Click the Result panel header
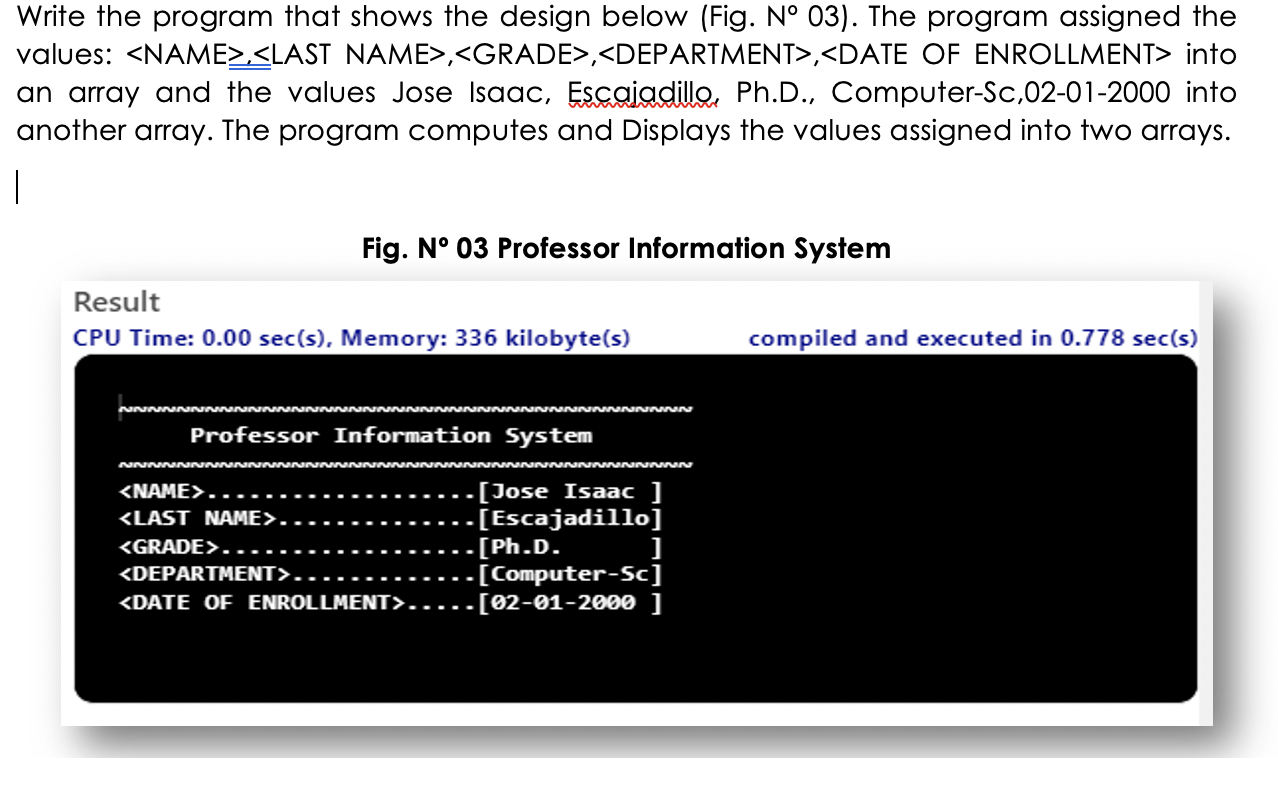The width and height of the screenshot is (1278, 800). tap(115, 301)
